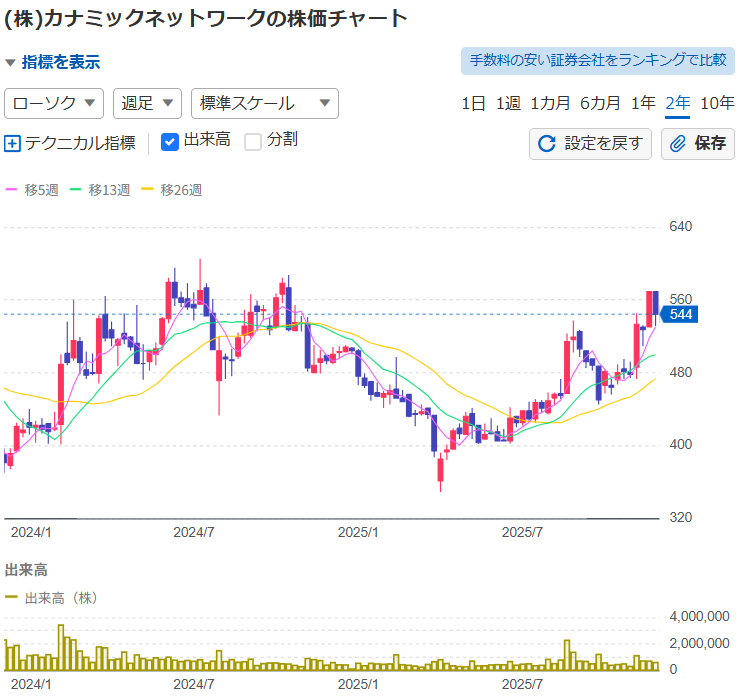
Task: Click the tallest volume bar in early 2024
Action: tap(61, 646)
